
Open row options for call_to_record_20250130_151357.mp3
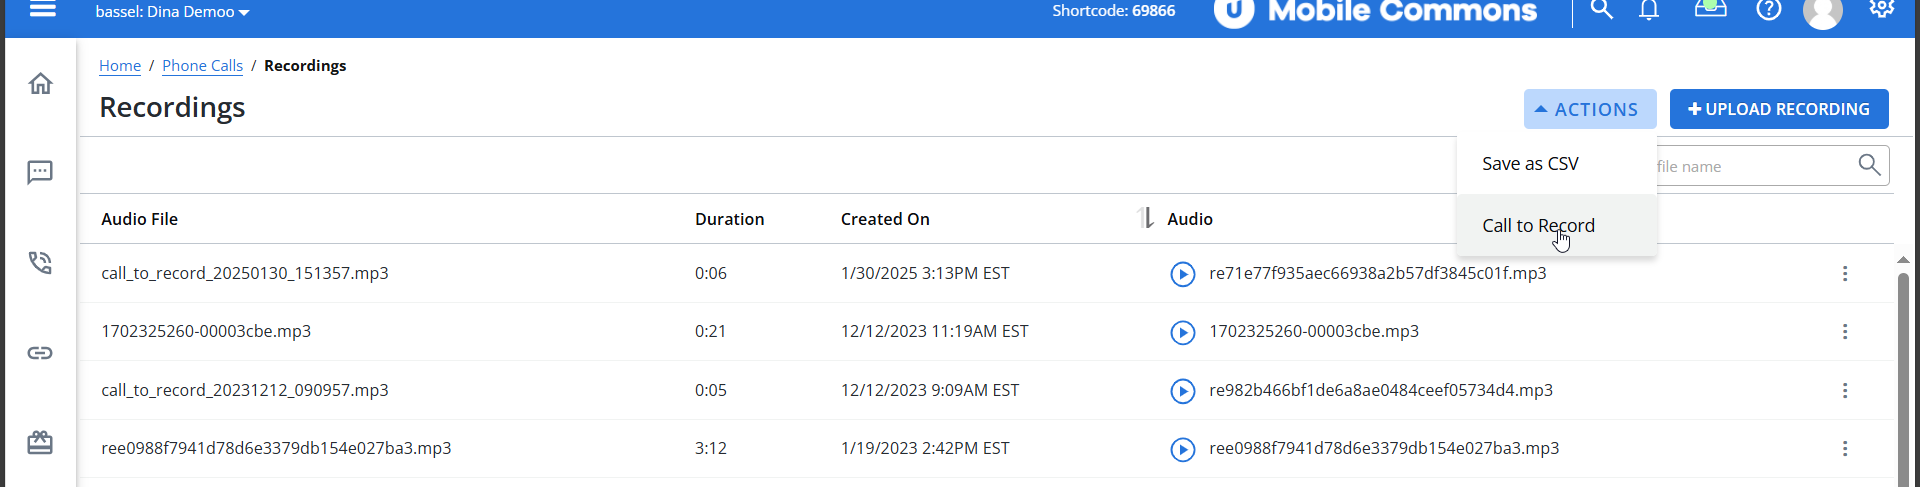(x=1845, y=273)
